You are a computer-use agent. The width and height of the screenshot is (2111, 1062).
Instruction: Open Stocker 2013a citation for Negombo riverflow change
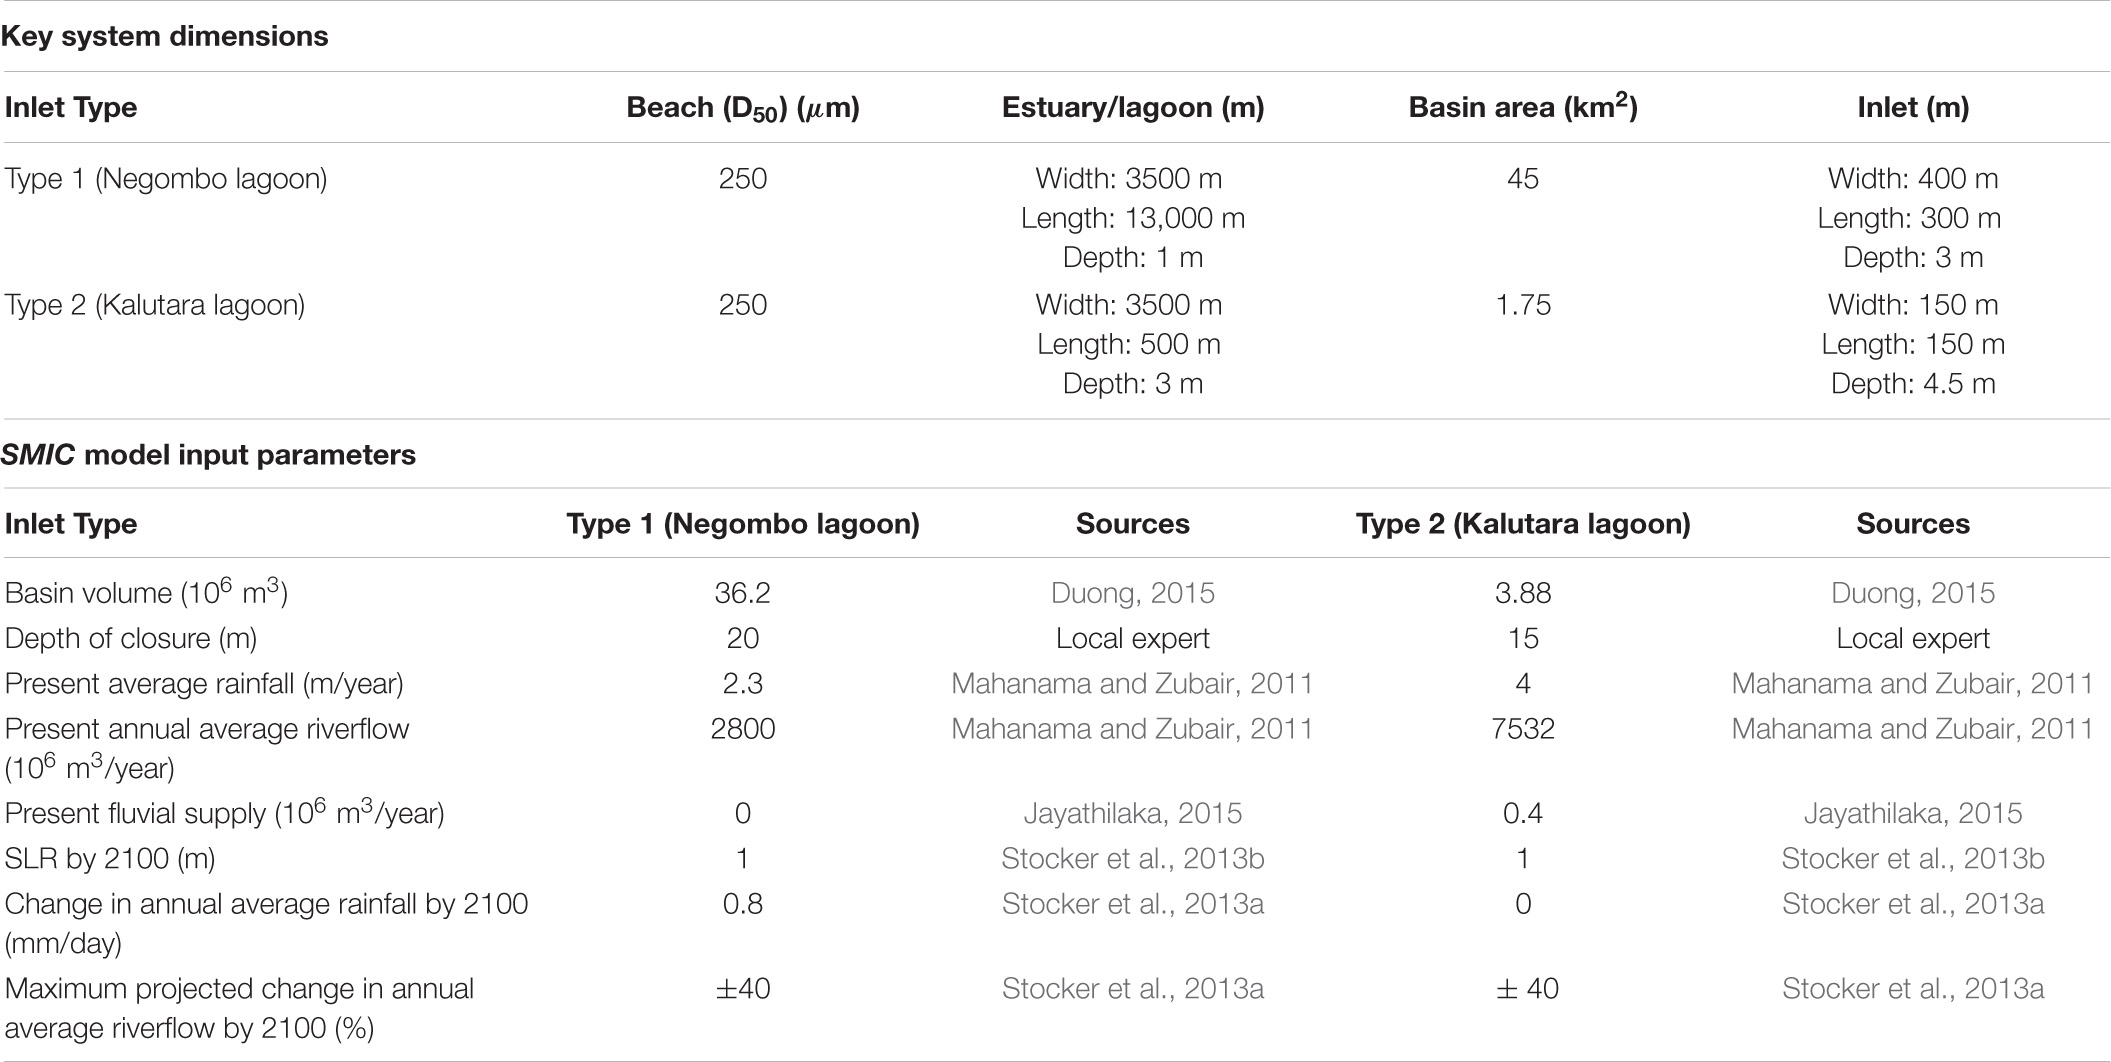[x=1132, y=989]
